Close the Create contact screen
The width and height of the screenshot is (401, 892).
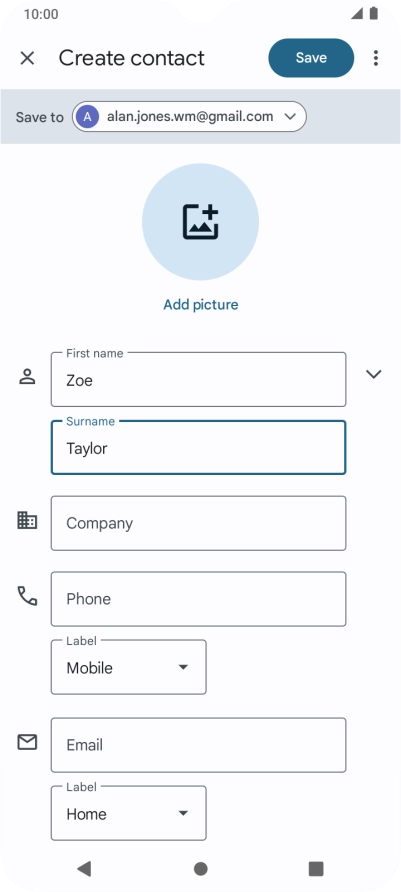pyautogui.click(x=27, y=58)
